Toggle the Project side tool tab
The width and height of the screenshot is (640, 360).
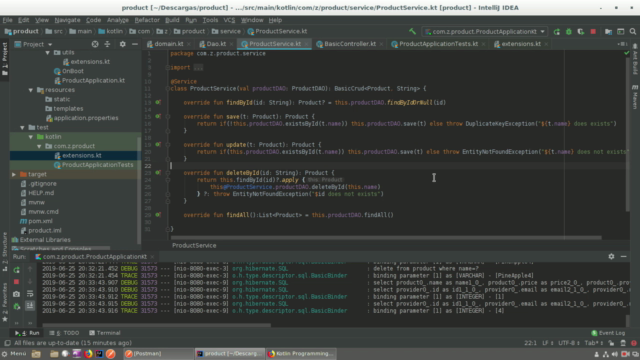(x=4, y=59)
